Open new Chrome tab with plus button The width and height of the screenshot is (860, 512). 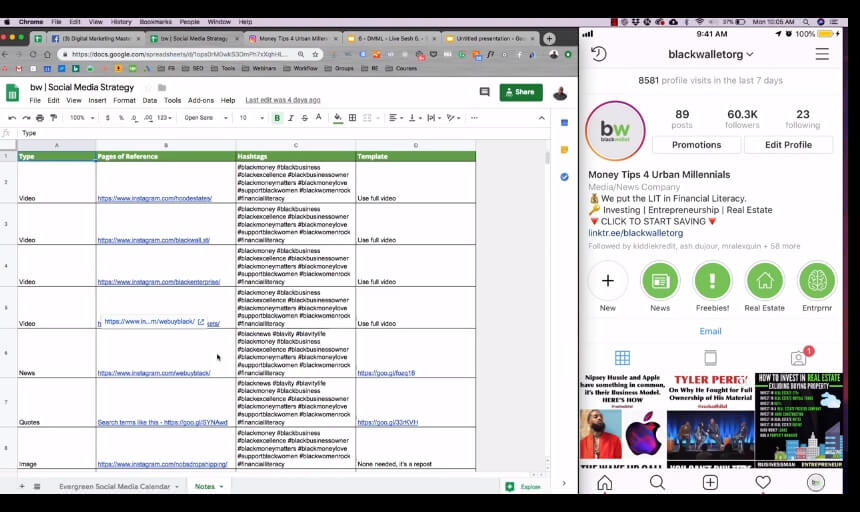click(x=549, y=38)
